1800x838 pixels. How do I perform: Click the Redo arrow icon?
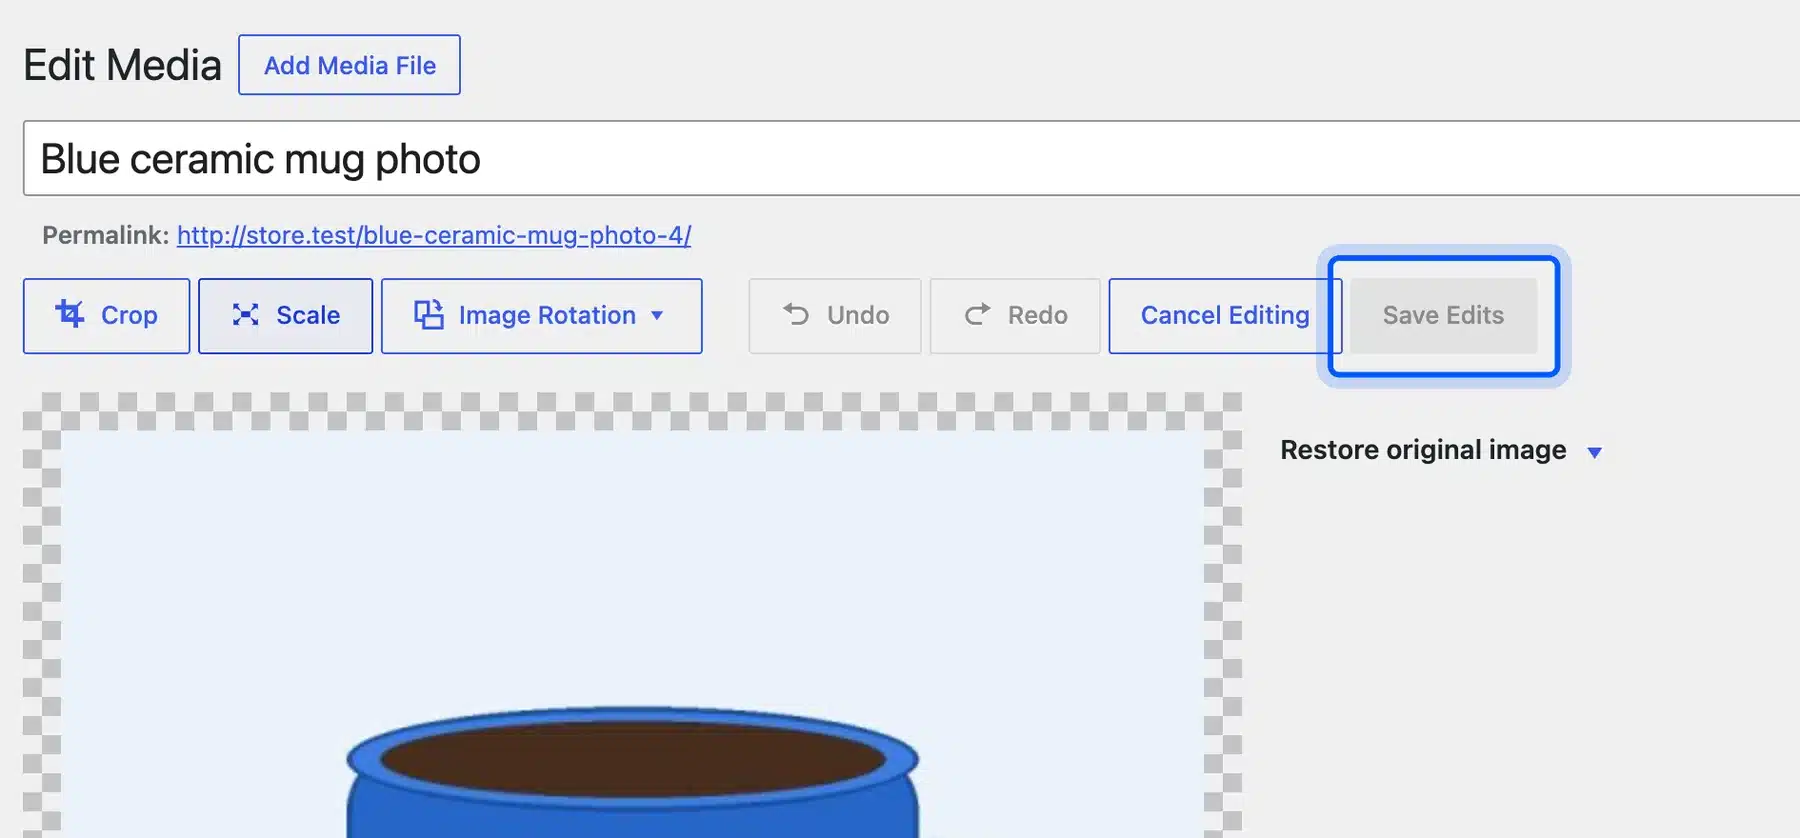977,314
